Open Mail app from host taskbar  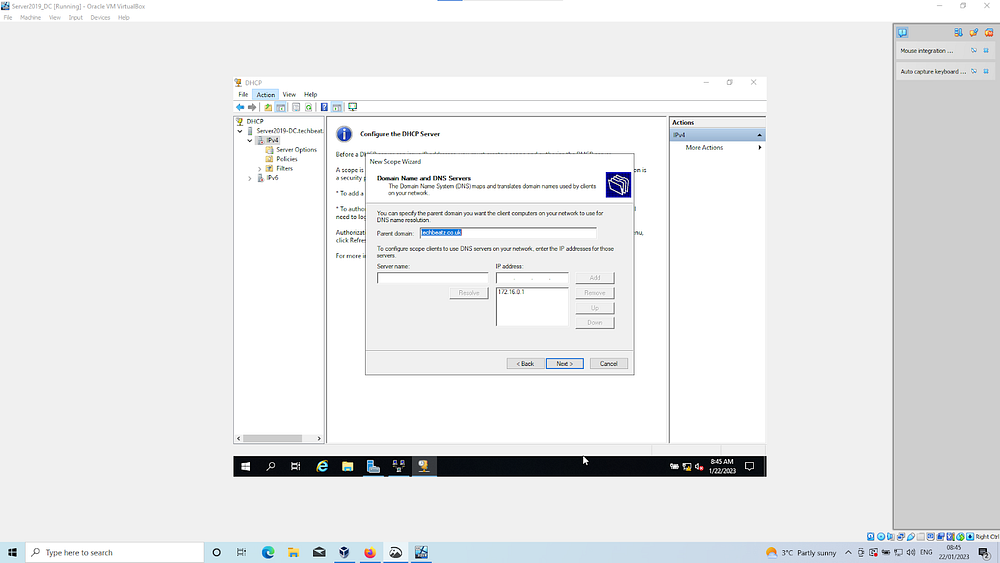pyautogui.click(x=319, y=553)
